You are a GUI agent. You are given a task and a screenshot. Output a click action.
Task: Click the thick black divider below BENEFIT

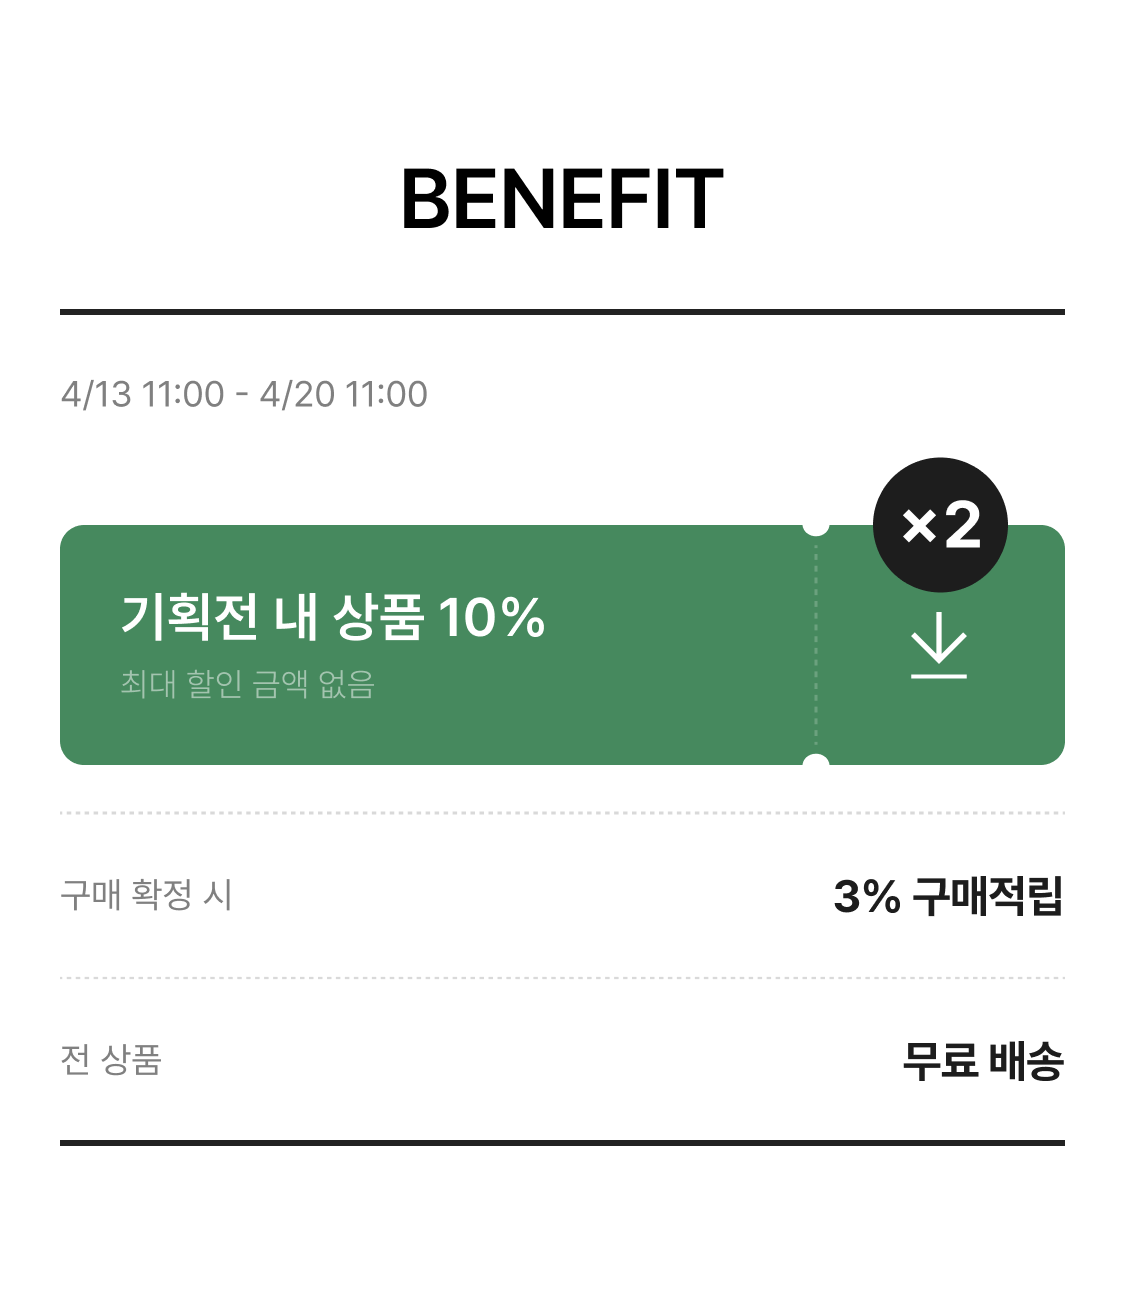pos(562,312)
